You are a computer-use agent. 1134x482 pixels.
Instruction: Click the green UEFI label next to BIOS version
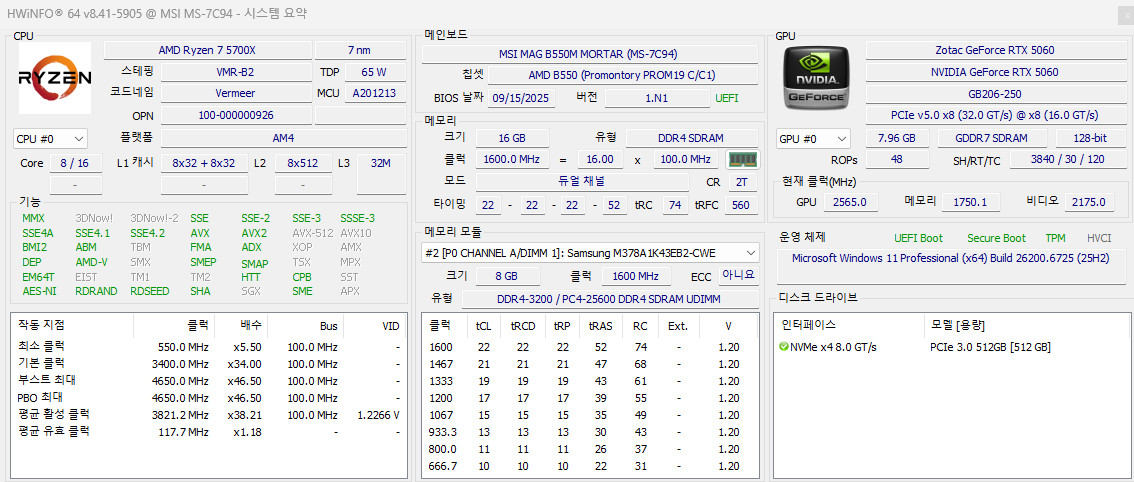(x=727, y=98)
